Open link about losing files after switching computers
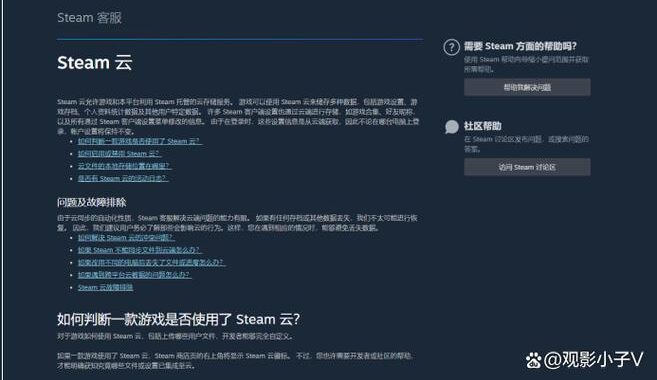 [x=151, y=262]
